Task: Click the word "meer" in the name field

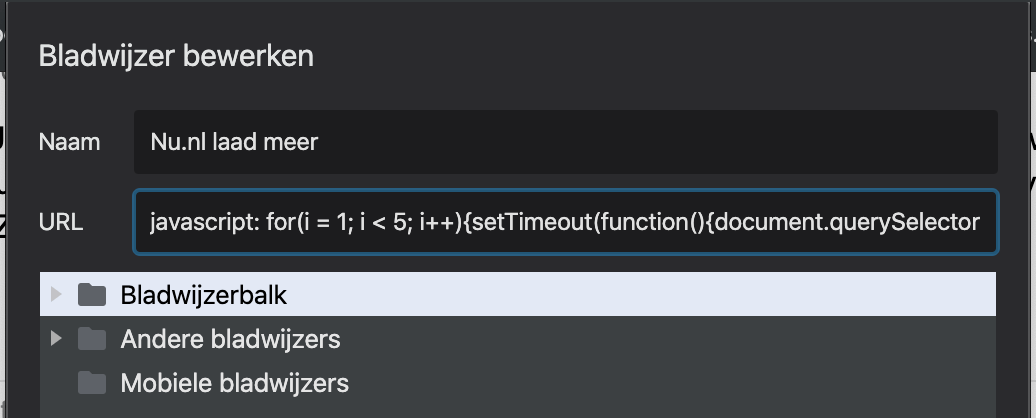Action: (289, 142)
